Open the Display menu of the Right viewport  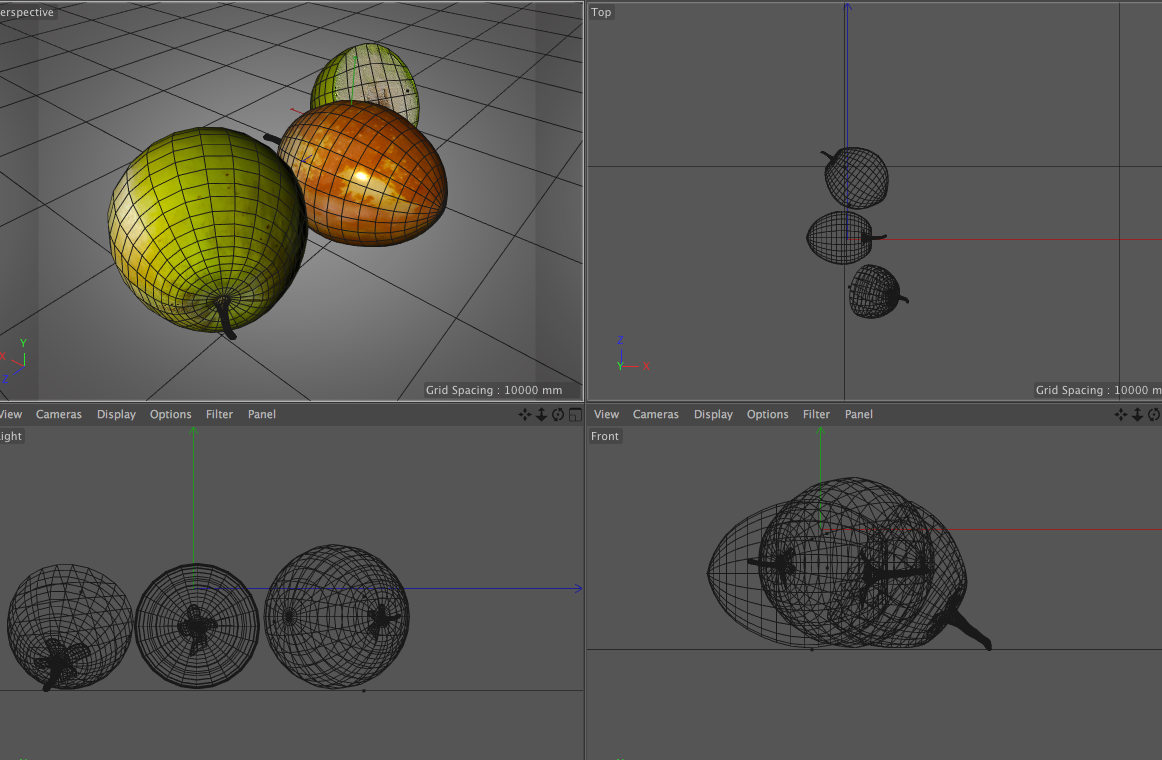(116, 414)
